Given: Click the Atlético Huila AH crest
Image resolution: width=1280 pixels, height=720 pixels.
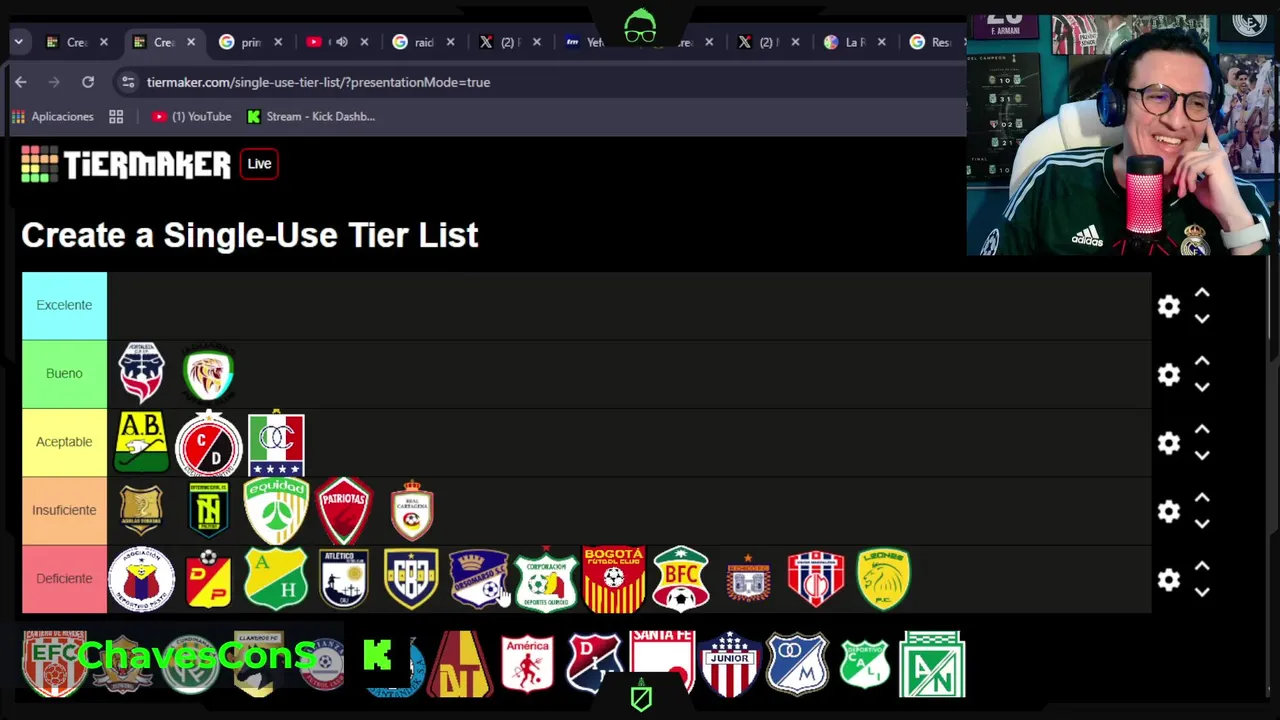Looking at the screenshot, I should click(x=276, y=579).
